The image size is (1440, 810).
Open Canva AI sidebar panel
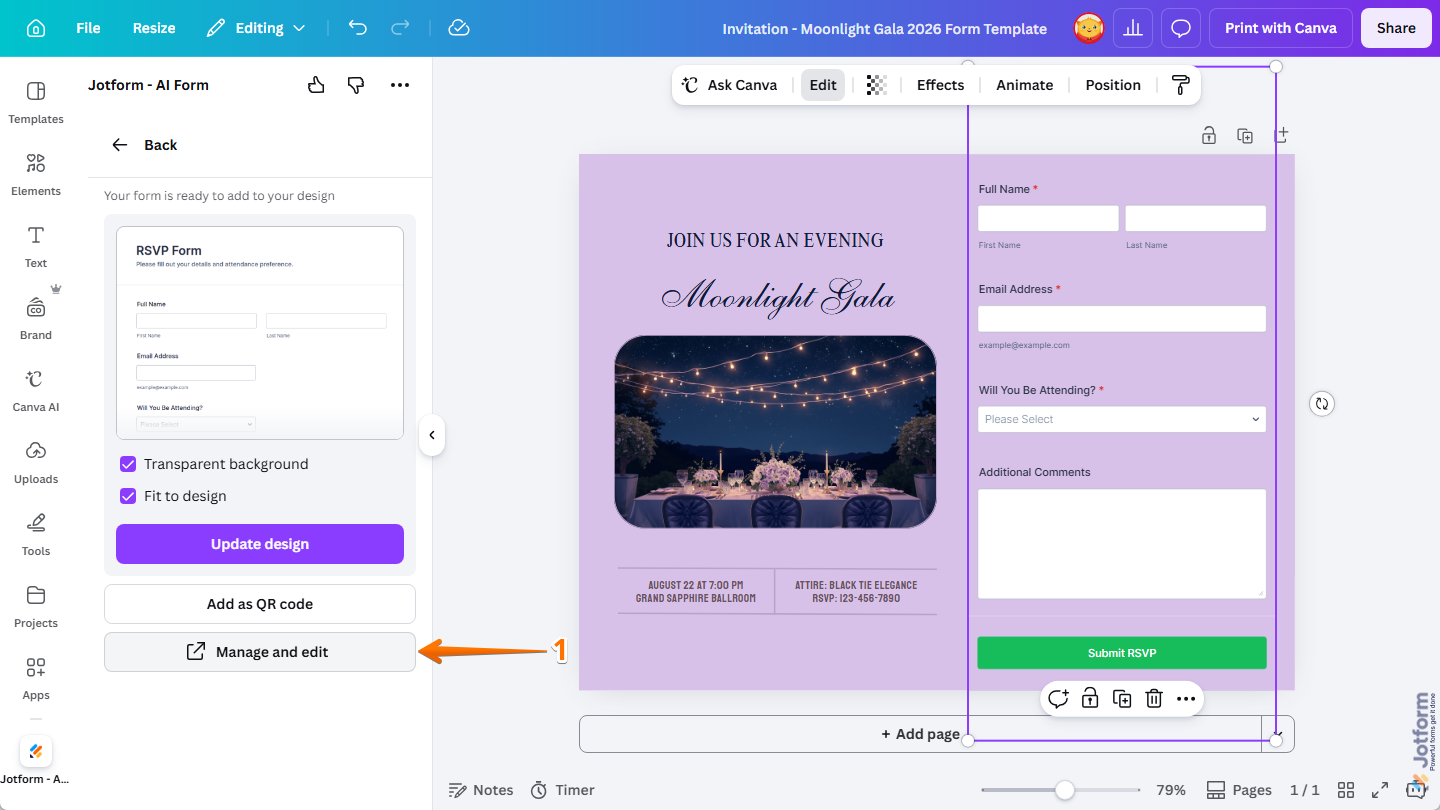pos(36,391)
